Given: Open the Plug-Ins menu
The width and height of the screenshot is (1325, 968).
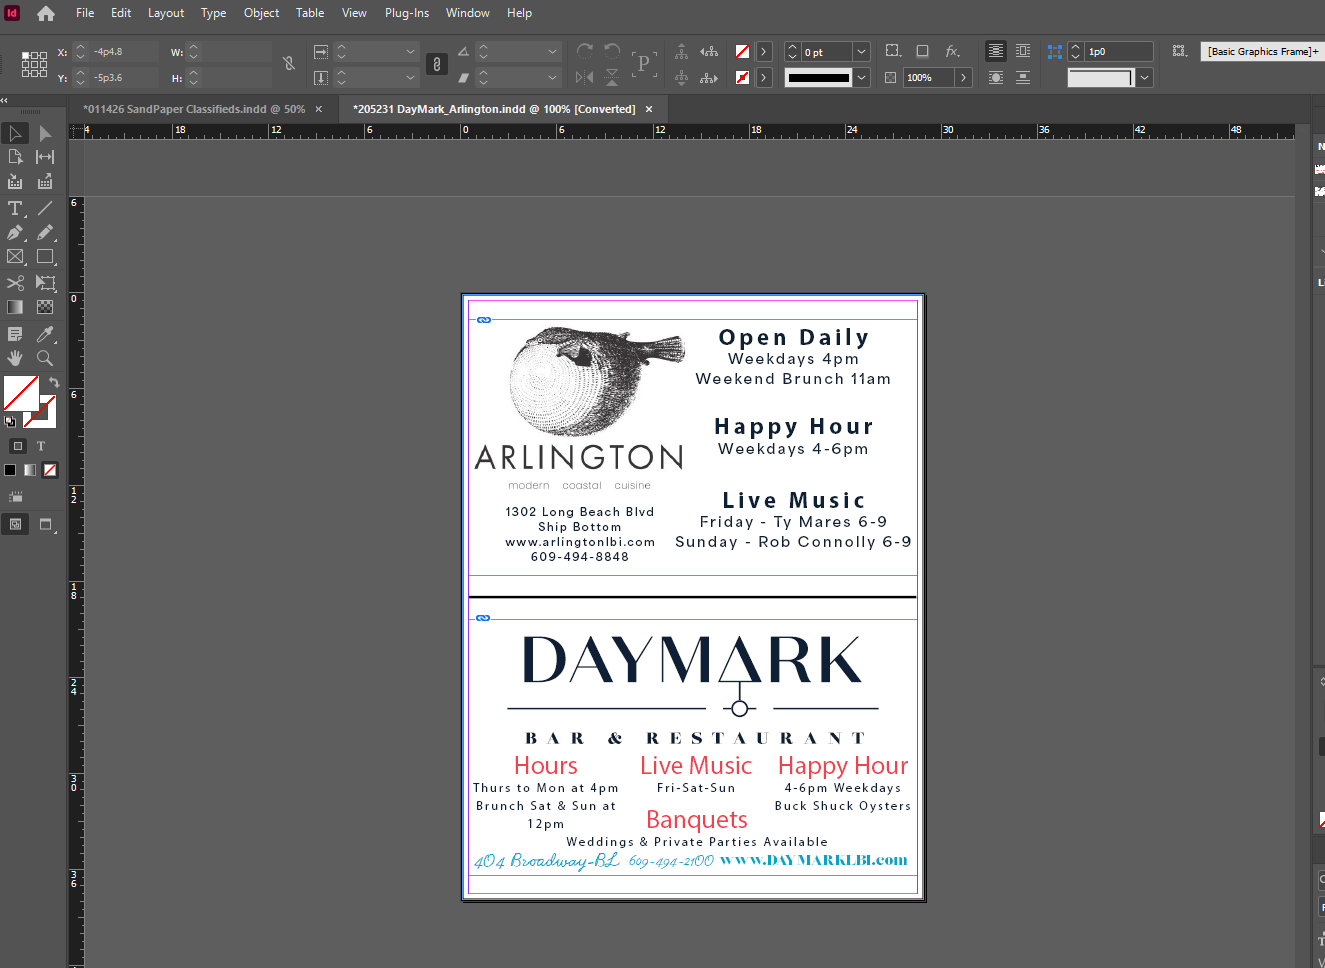Looking at the screenshot, I should [406, 13].
